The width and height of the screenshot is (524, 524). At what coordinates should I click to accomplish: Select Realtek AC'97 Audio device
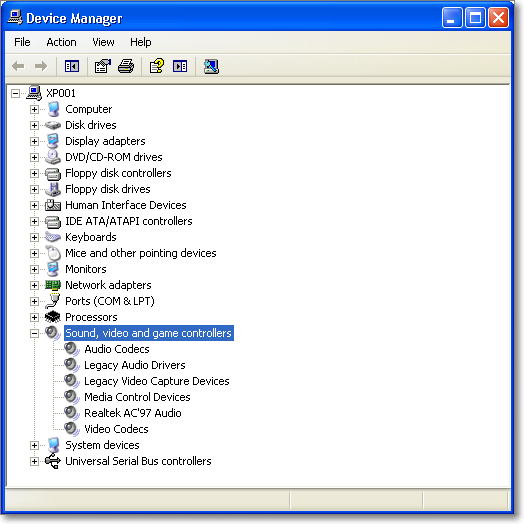click(x=133, y=413)
